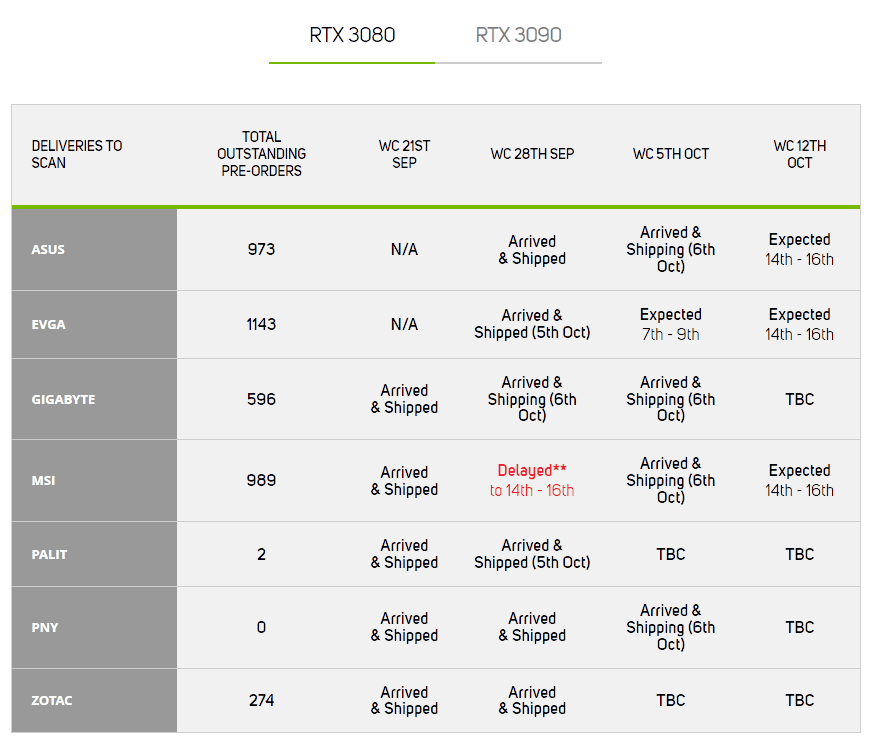Select the WC 28TH SEP column header
This screenshot has width=885, height=746.
point(532,154)
